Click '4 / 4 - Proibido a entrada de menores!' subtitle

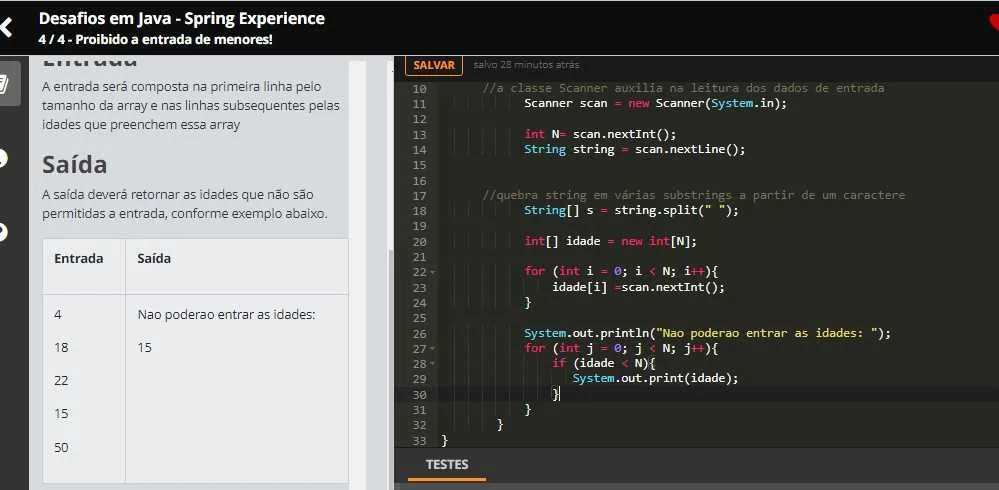pyautogui.click(x=155, y=40)
